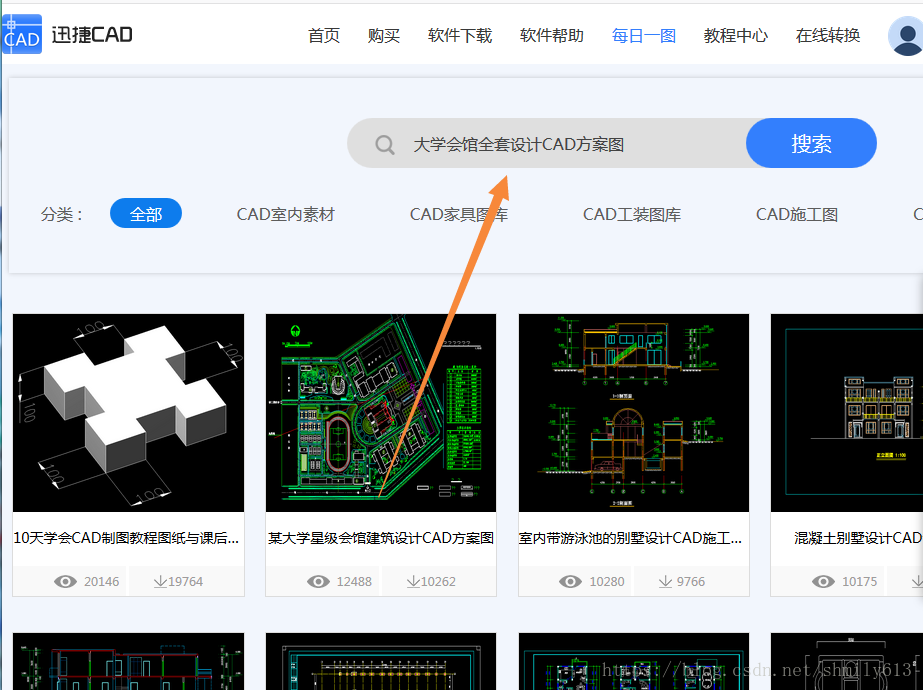This screenshot has height=690, width=923.
Task: Open 在线转换 navigation item
Action: coord(828,36)
